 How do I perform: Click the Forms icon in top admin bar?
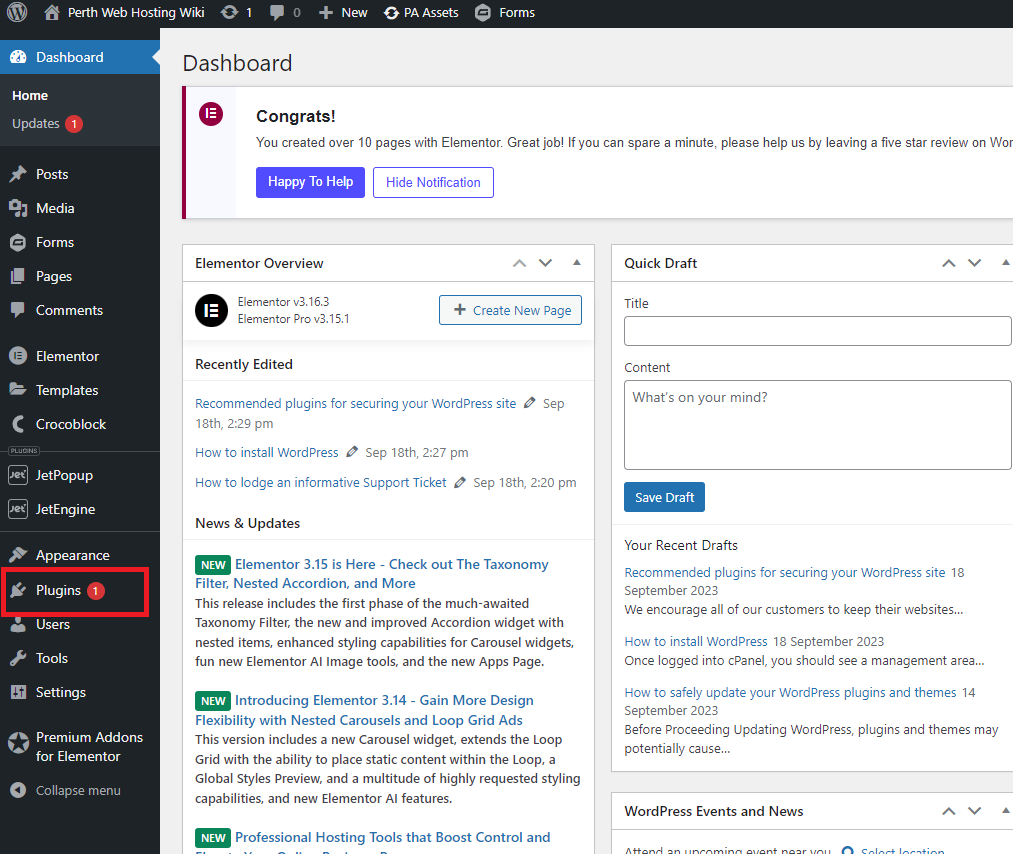[483, 13]
